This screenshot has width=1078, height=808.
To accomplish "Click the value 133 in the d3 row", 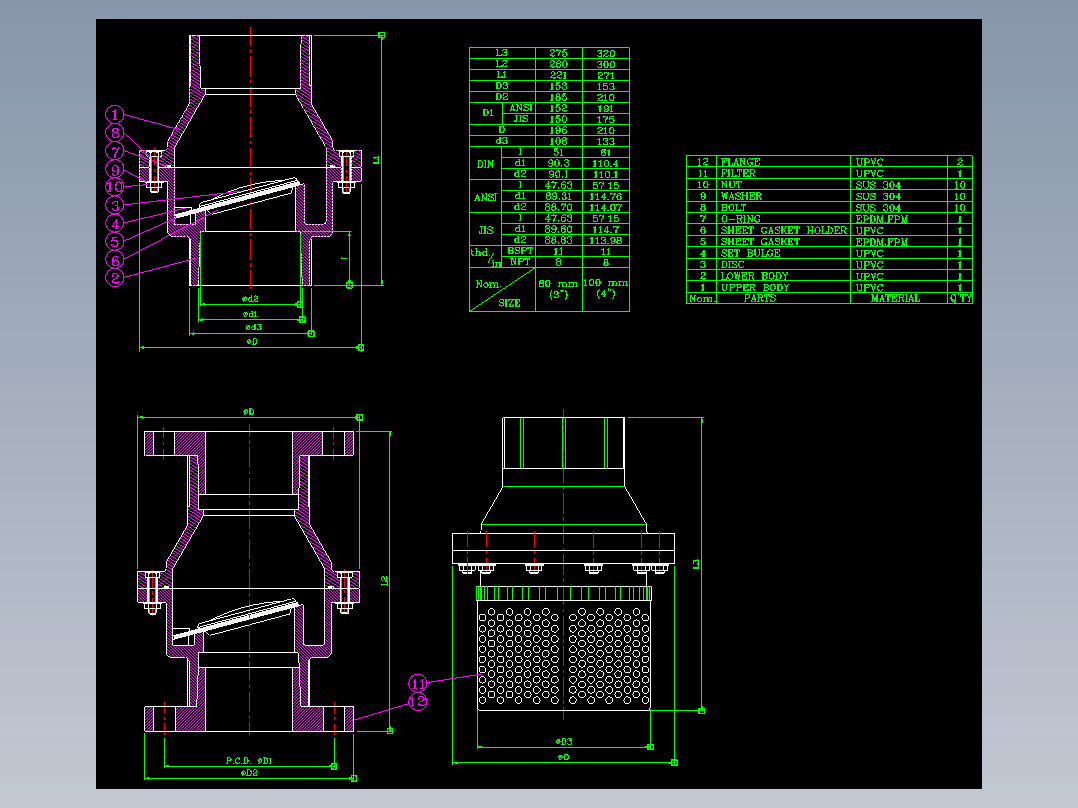I will [606, 141].
